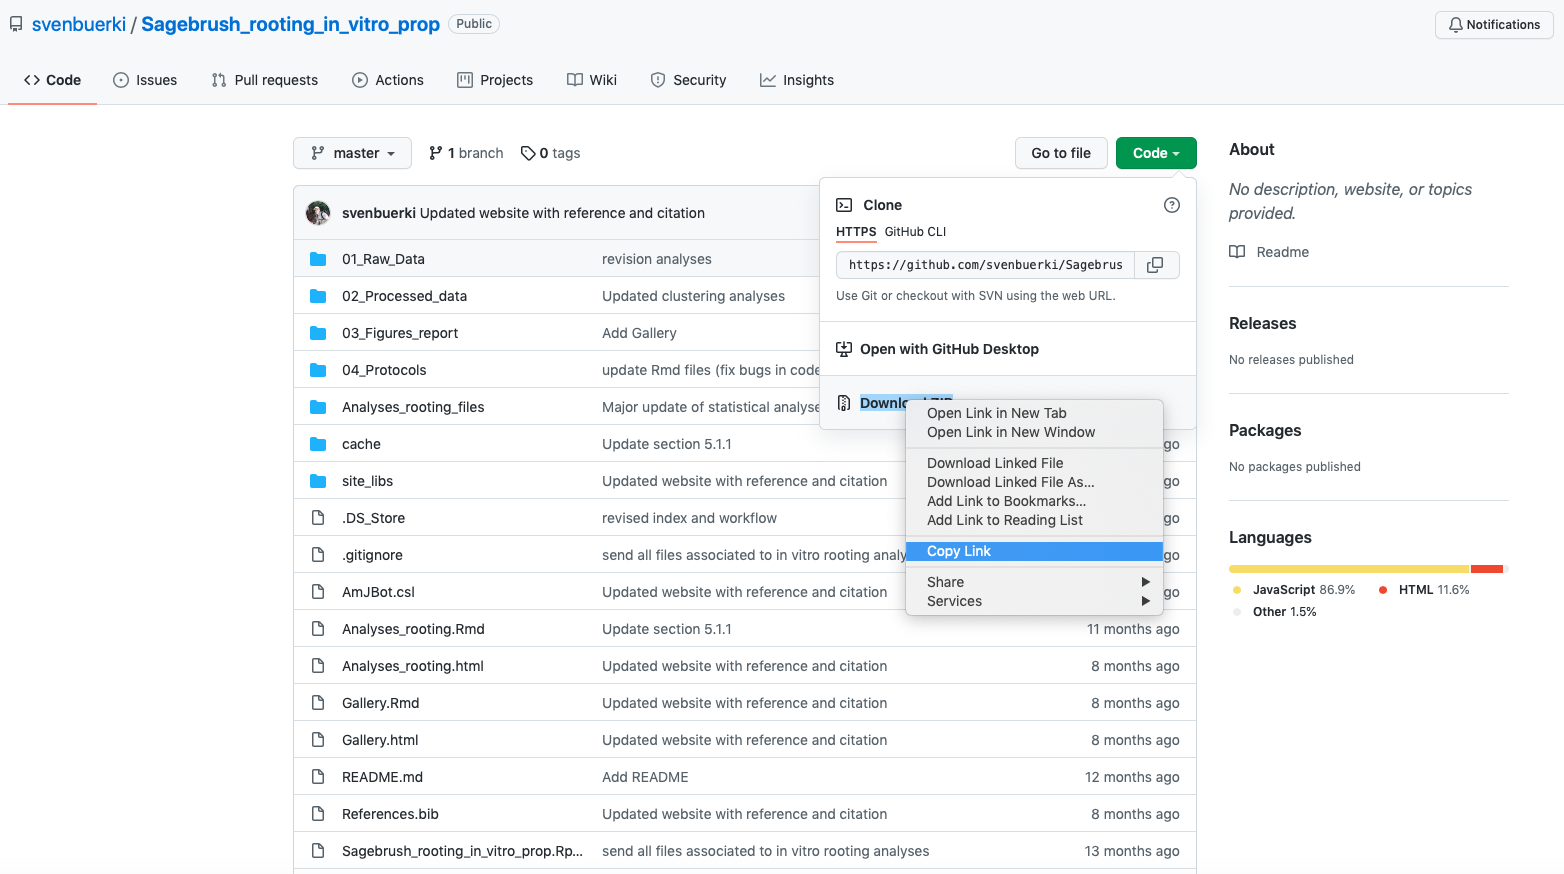Click the site_libs folder icon
Image resolution: width=1564 pixels, height=874 pixels.
click(x=318, y=481)
